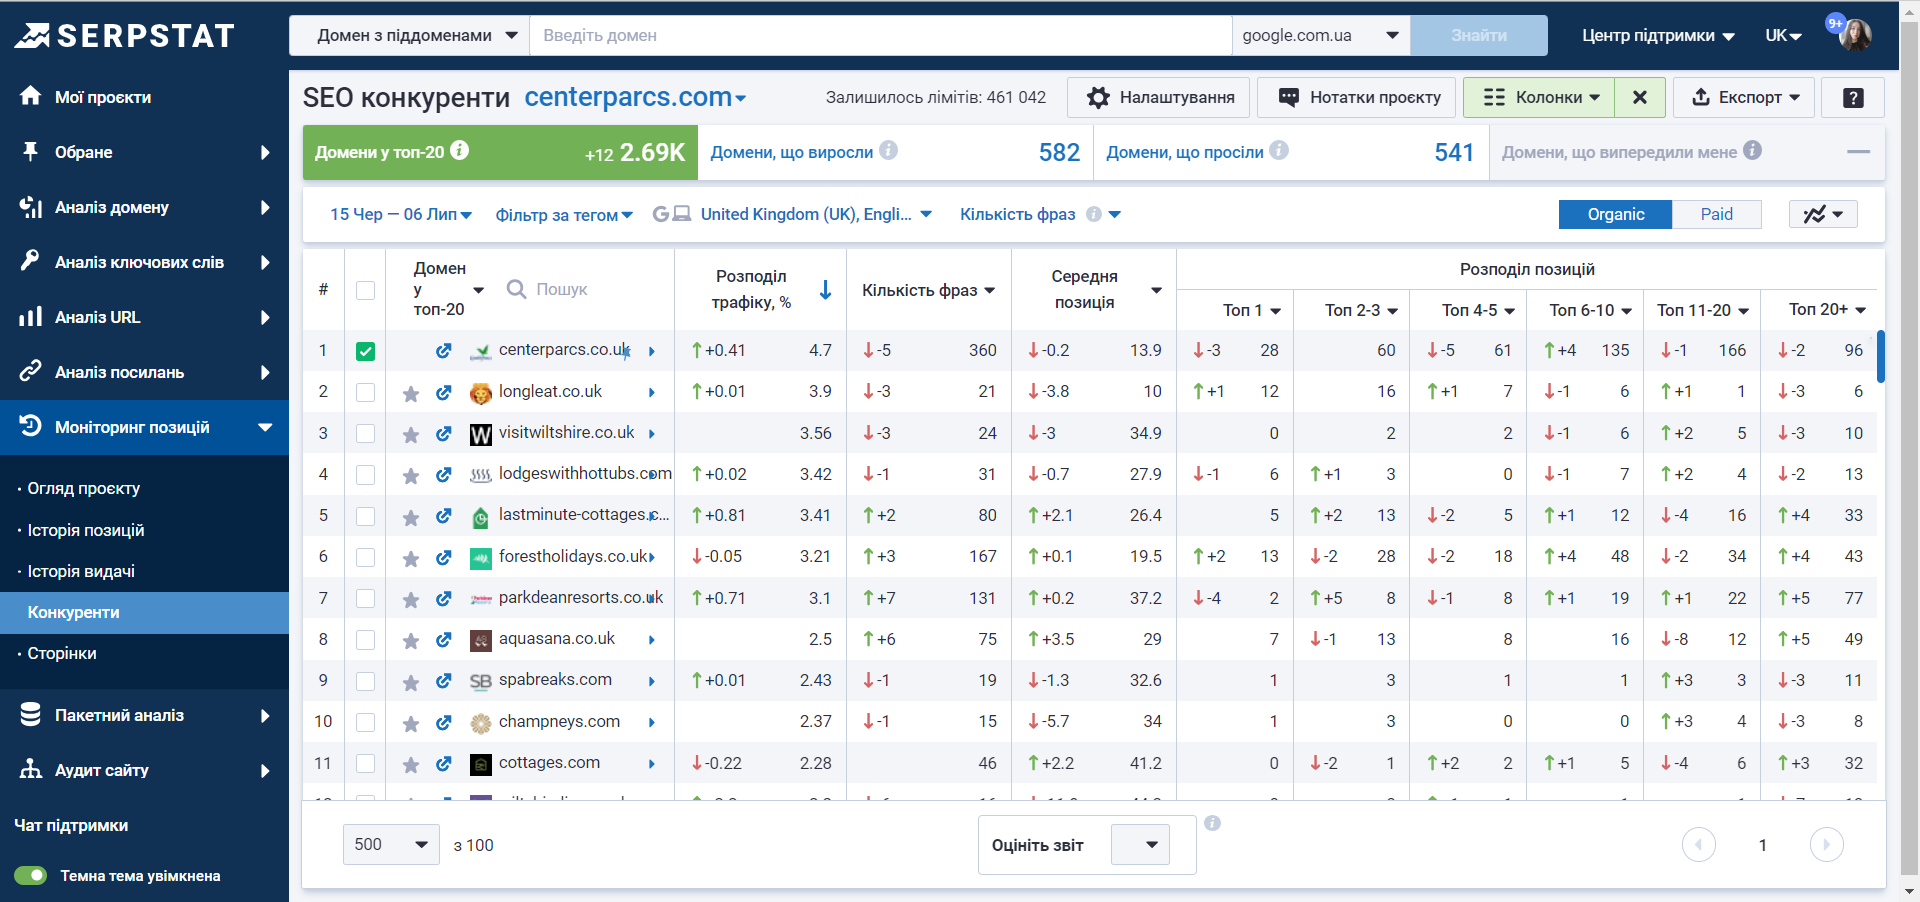
Task: Click the centerparcs.com project link
Action: pyautogui.click(x=635, y=97)
